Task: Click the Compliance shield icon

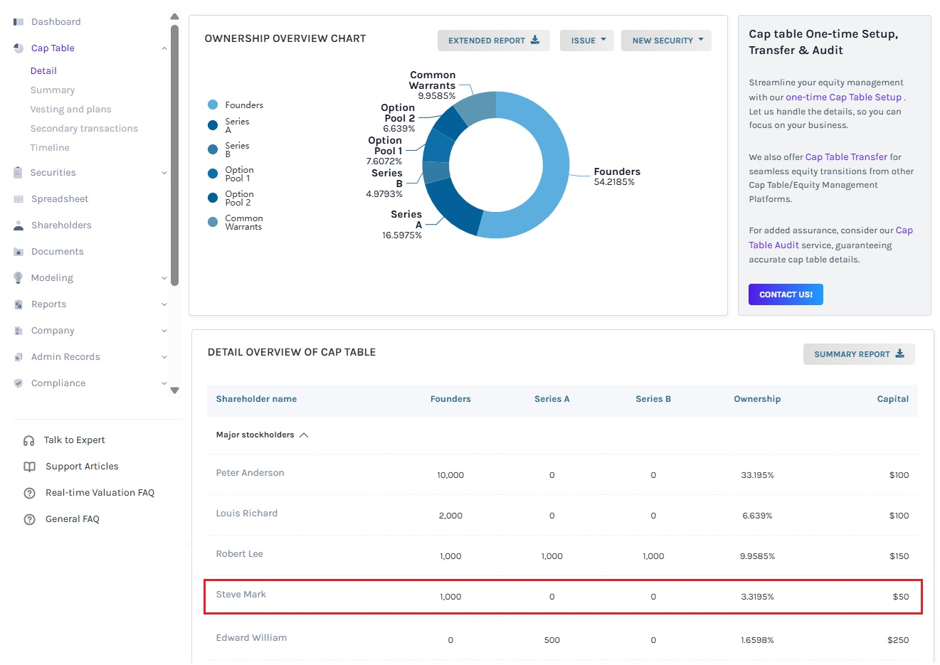Action: click(19, 383)
